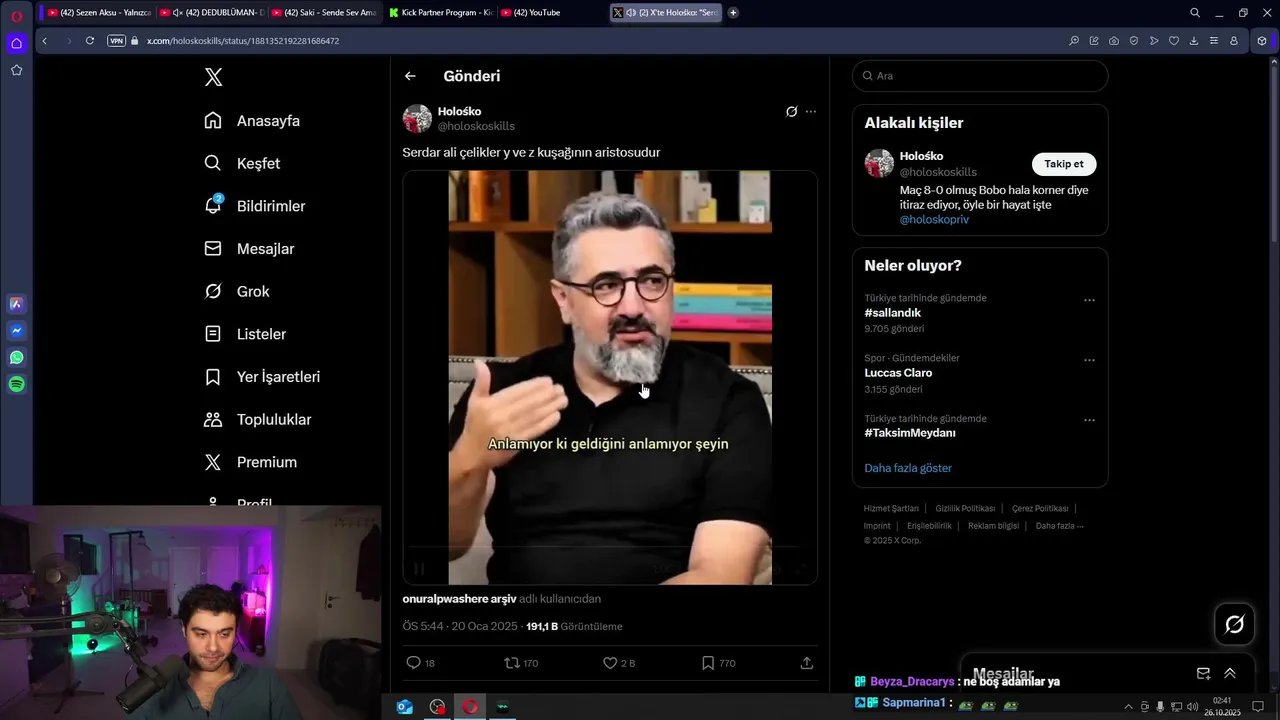Switch to the (42) YouTube tab
The width and height of the screenshot is (1280, 720).
coord(551,13)
